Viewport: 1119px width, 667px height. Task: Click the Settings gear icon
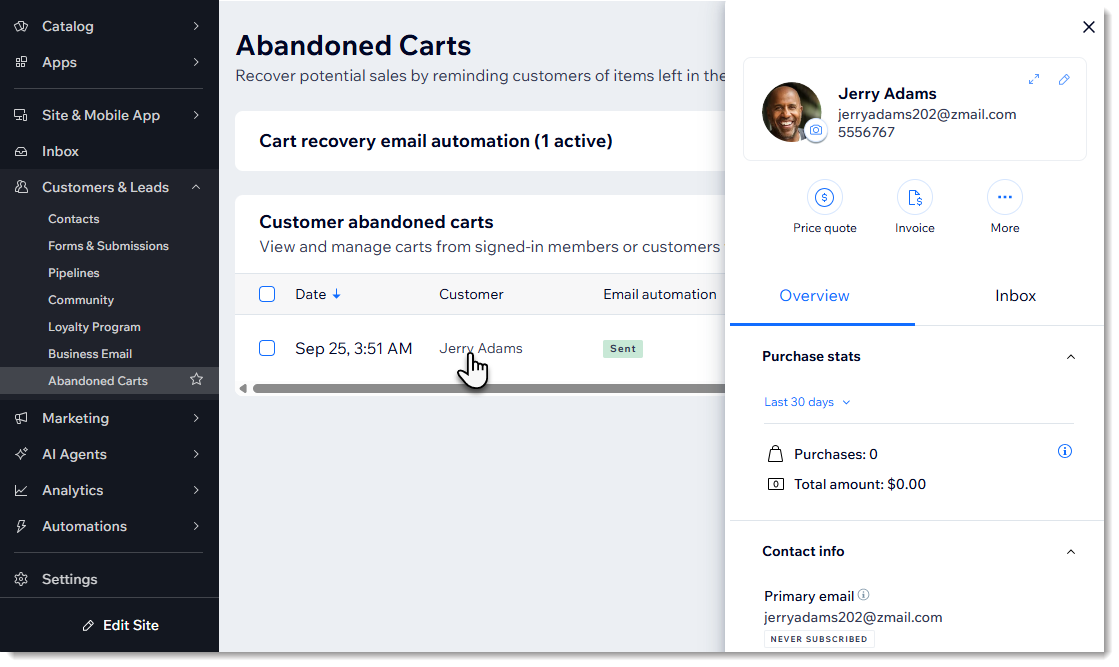(x=21, y=579)
